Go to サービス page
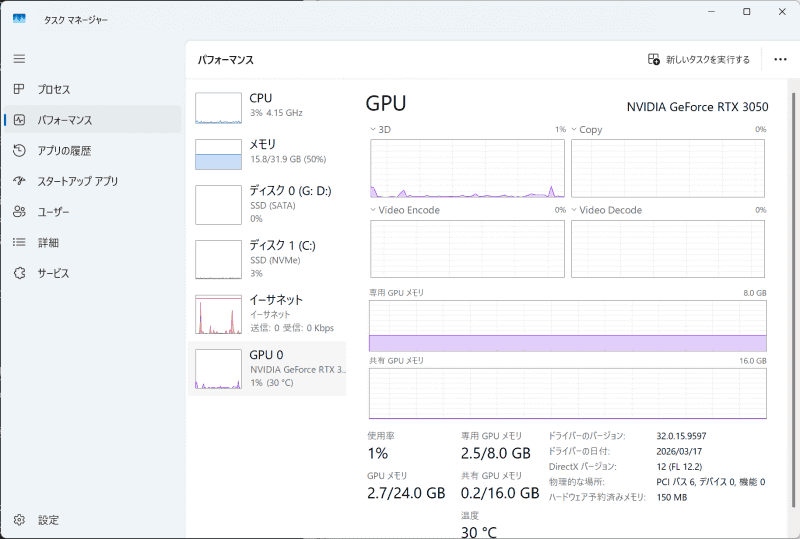Viewport: 800px width, 539px height. pos(92,273)
